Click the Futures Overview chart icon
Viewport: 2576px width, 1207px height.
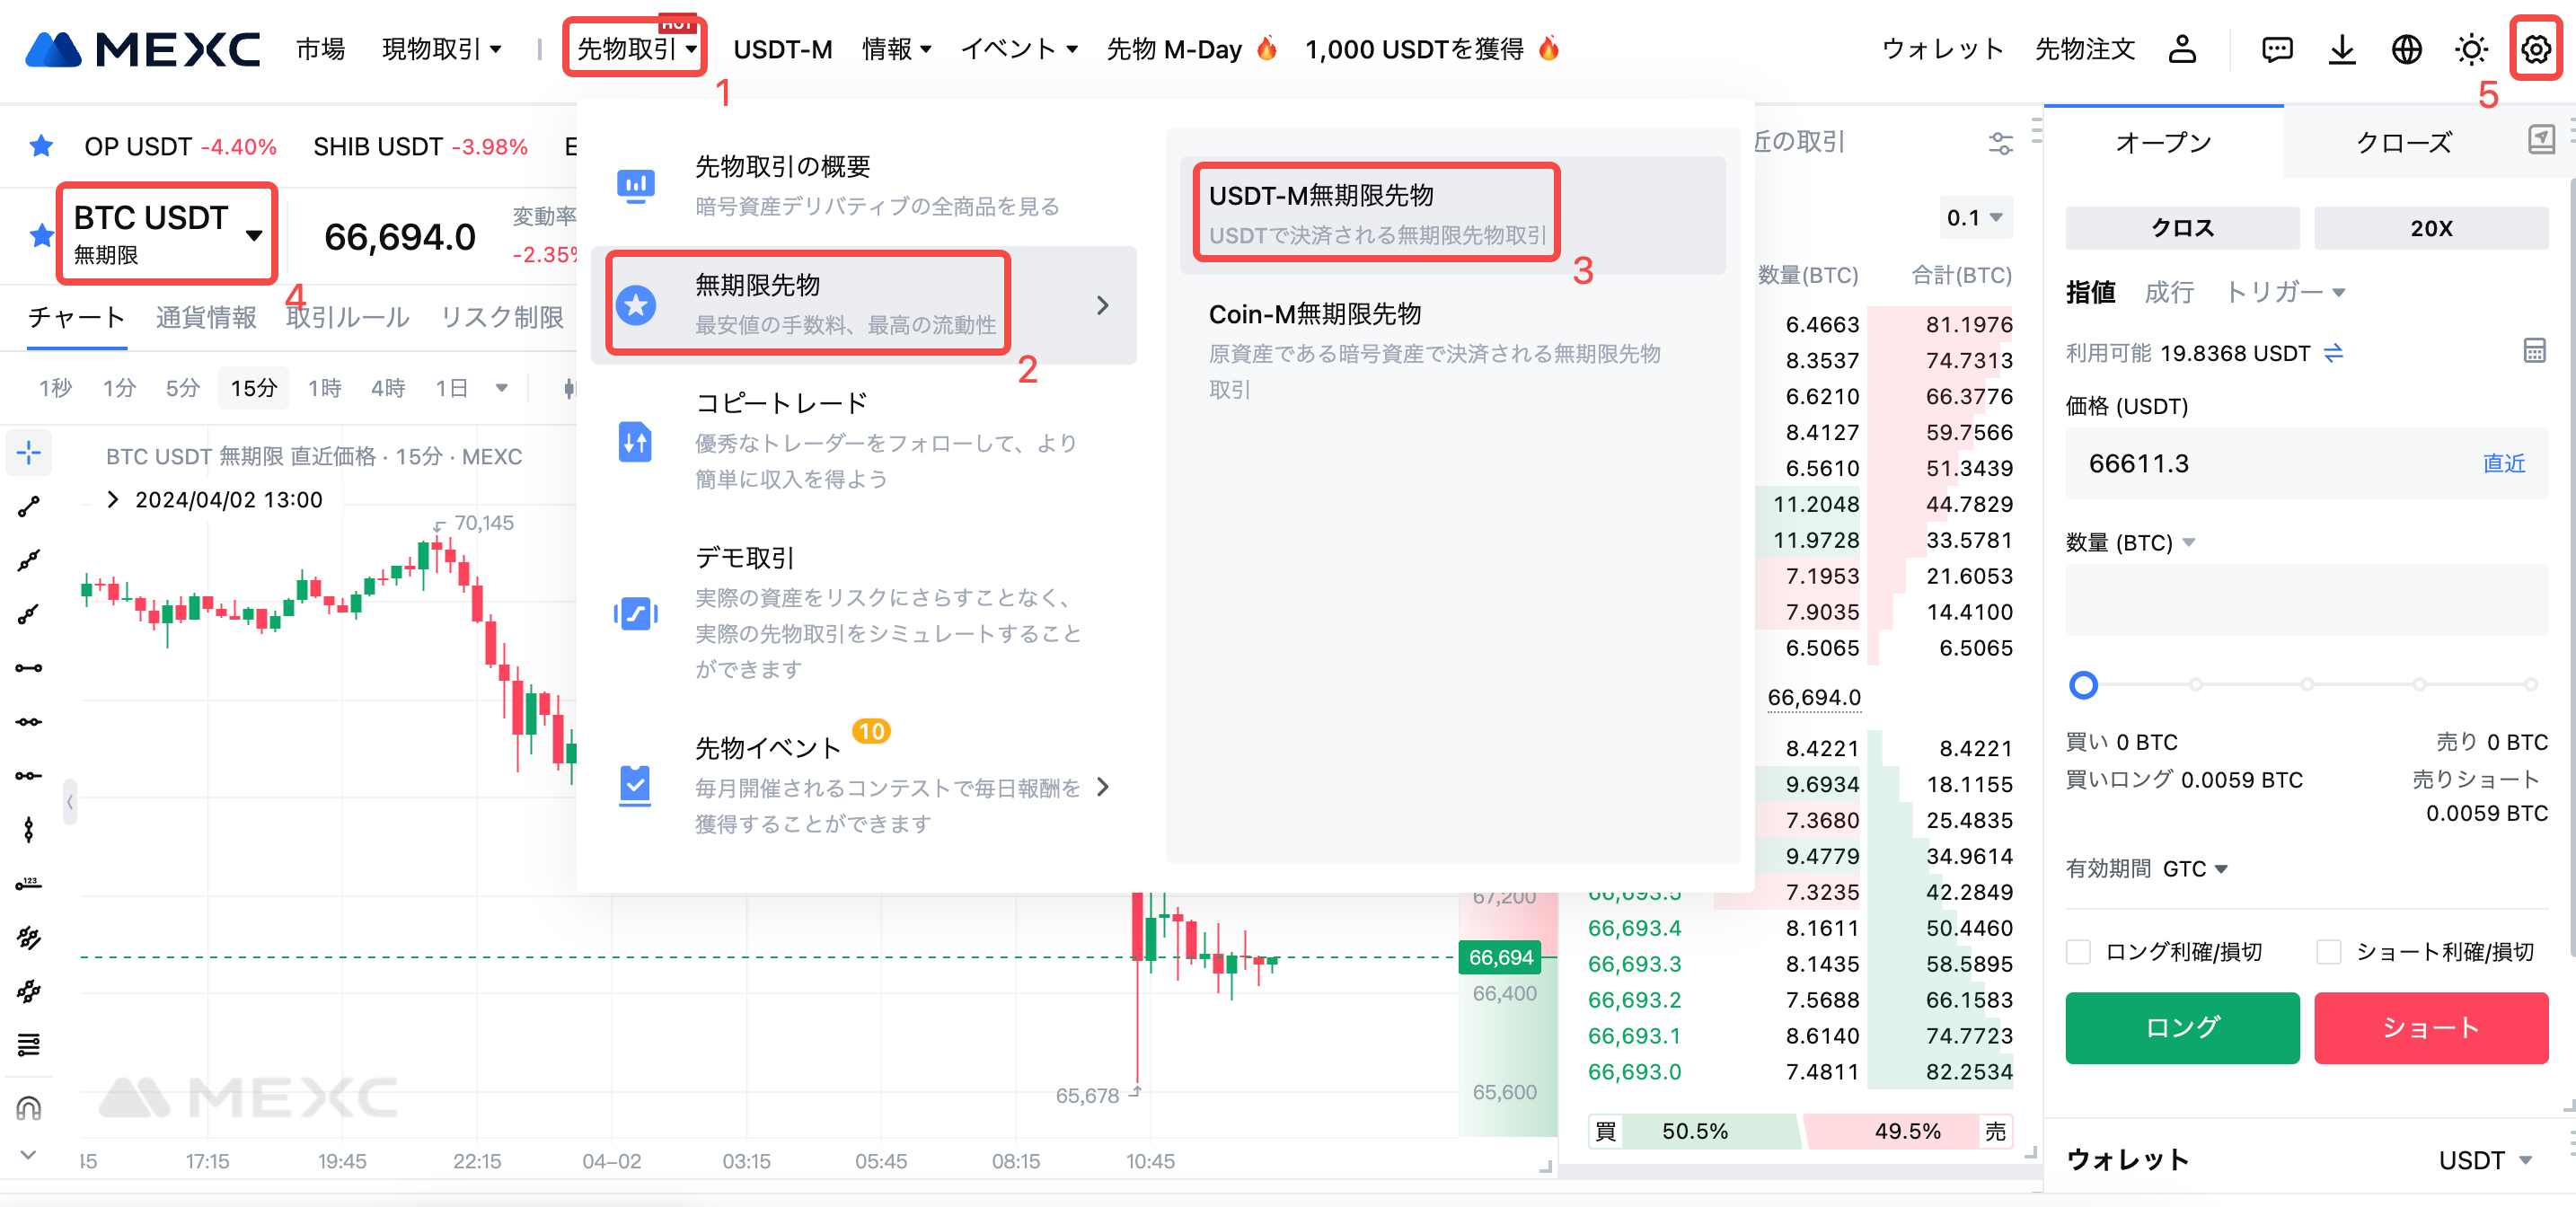[x=636, y=185]
